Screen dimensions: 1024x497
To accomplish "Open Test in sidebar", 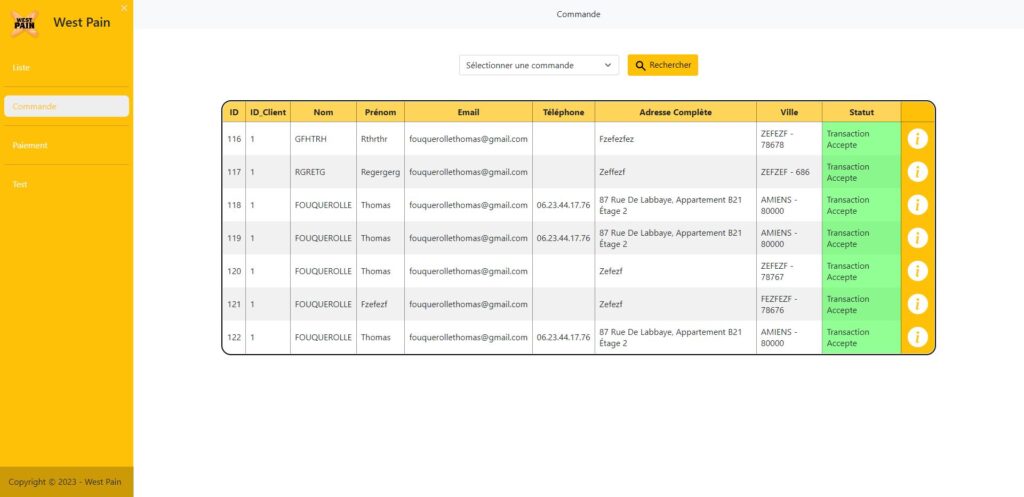I will [67, 184].
